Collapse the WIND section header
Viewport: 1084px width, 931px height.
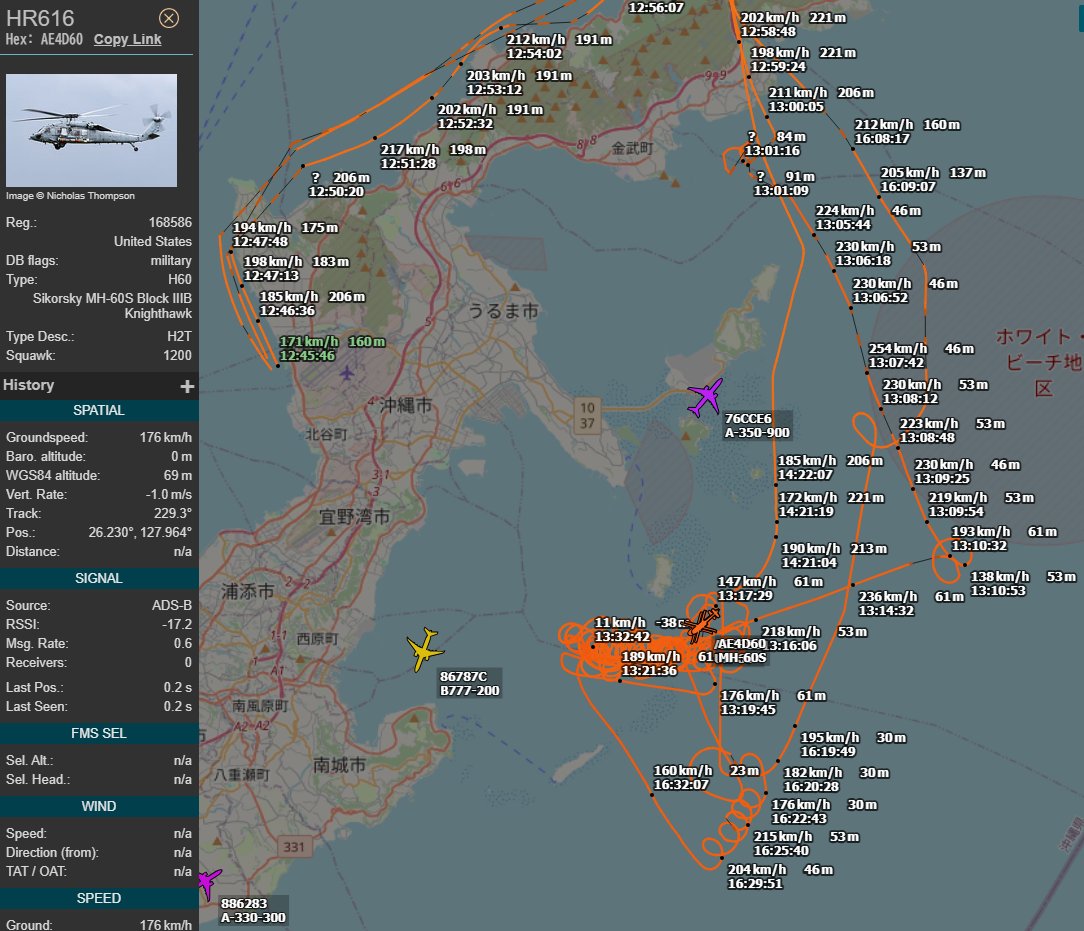[99, 806]
